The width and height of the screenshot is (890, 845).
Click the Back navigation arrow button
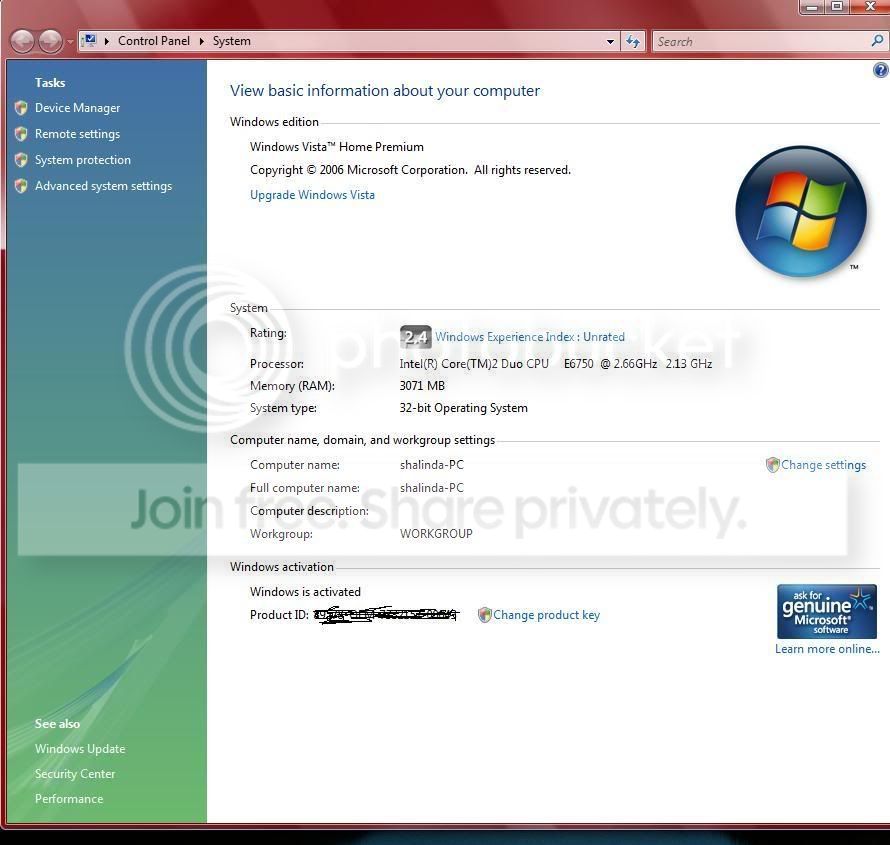[23, 41]
